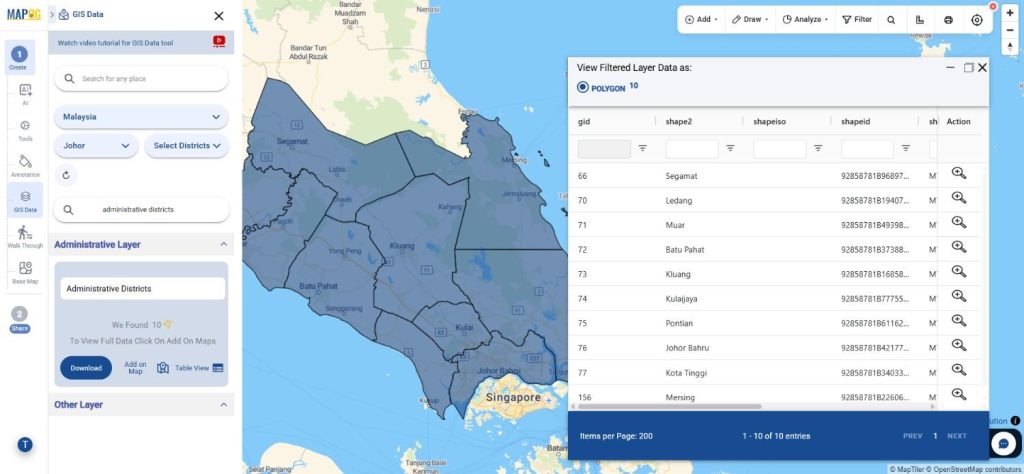This screenshot has height=474, width=1024.
Task: Open the chat support bubble
Action: pos(1004,443)
